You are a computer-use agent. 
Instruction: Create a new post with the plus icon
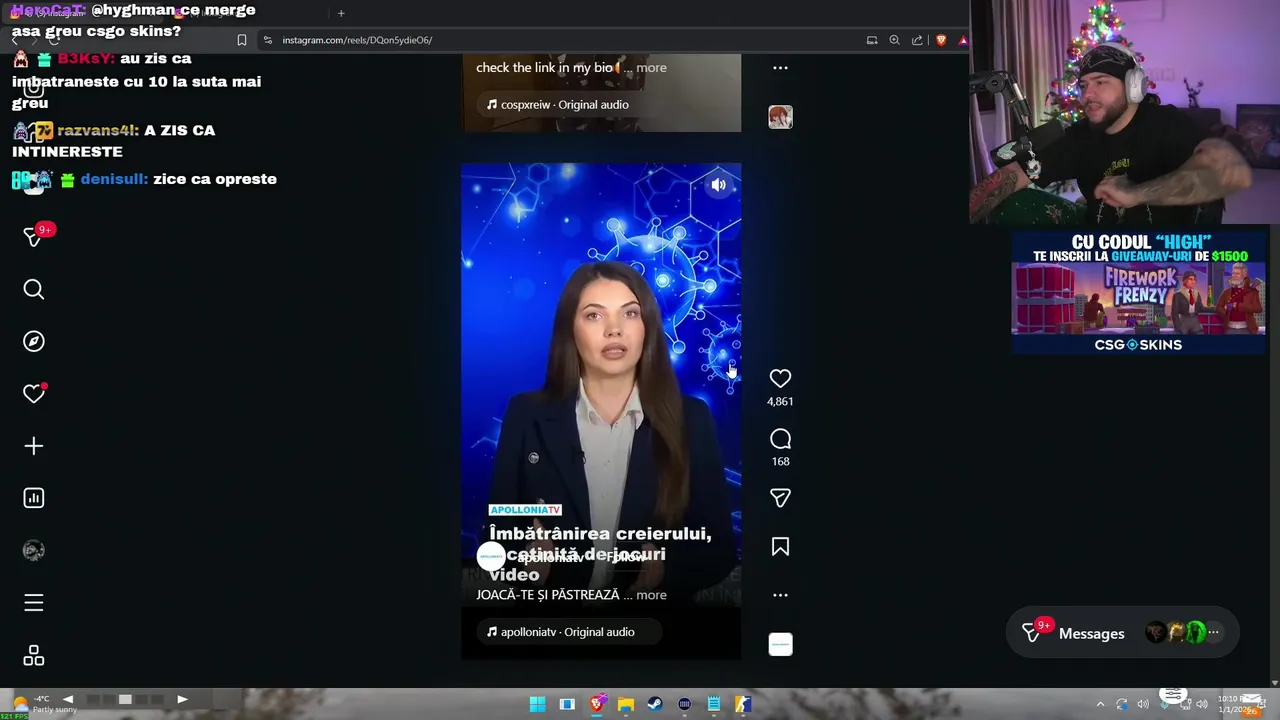pos(34,446)
